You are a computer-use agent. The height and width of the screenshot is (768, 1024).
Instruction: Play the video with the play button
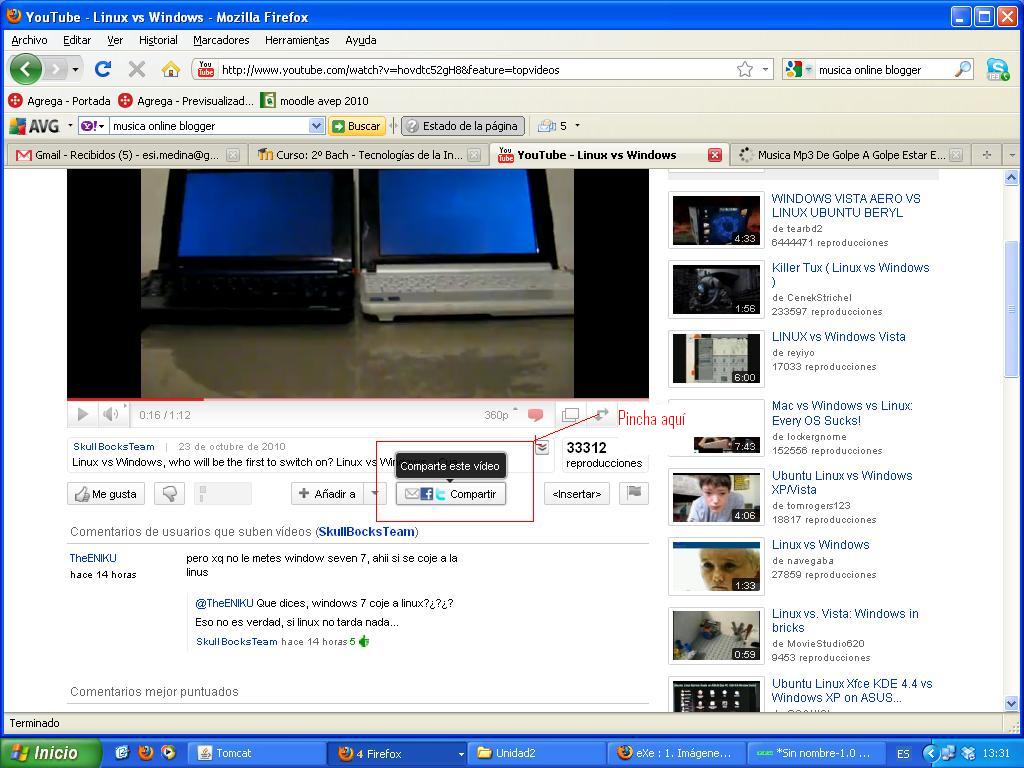pos(83,414)
